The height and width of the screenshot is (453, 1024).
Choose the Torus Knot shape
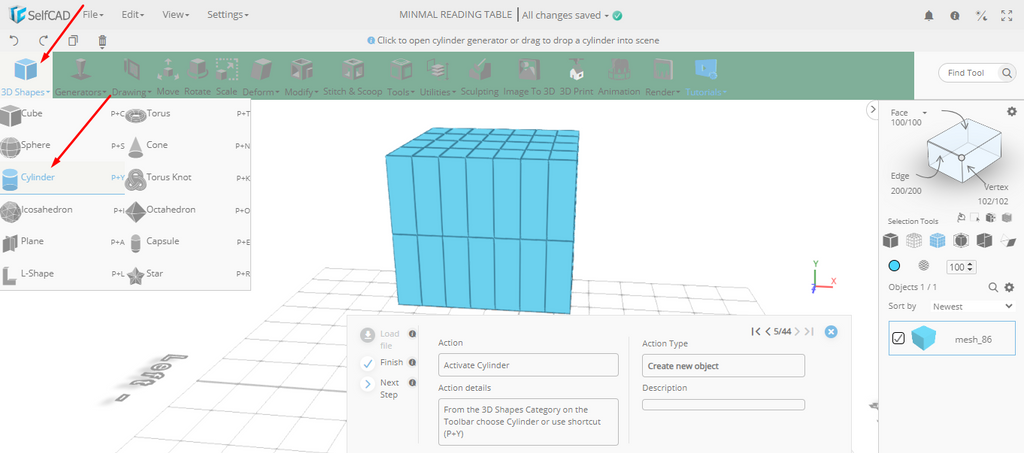tap(168, 177)
